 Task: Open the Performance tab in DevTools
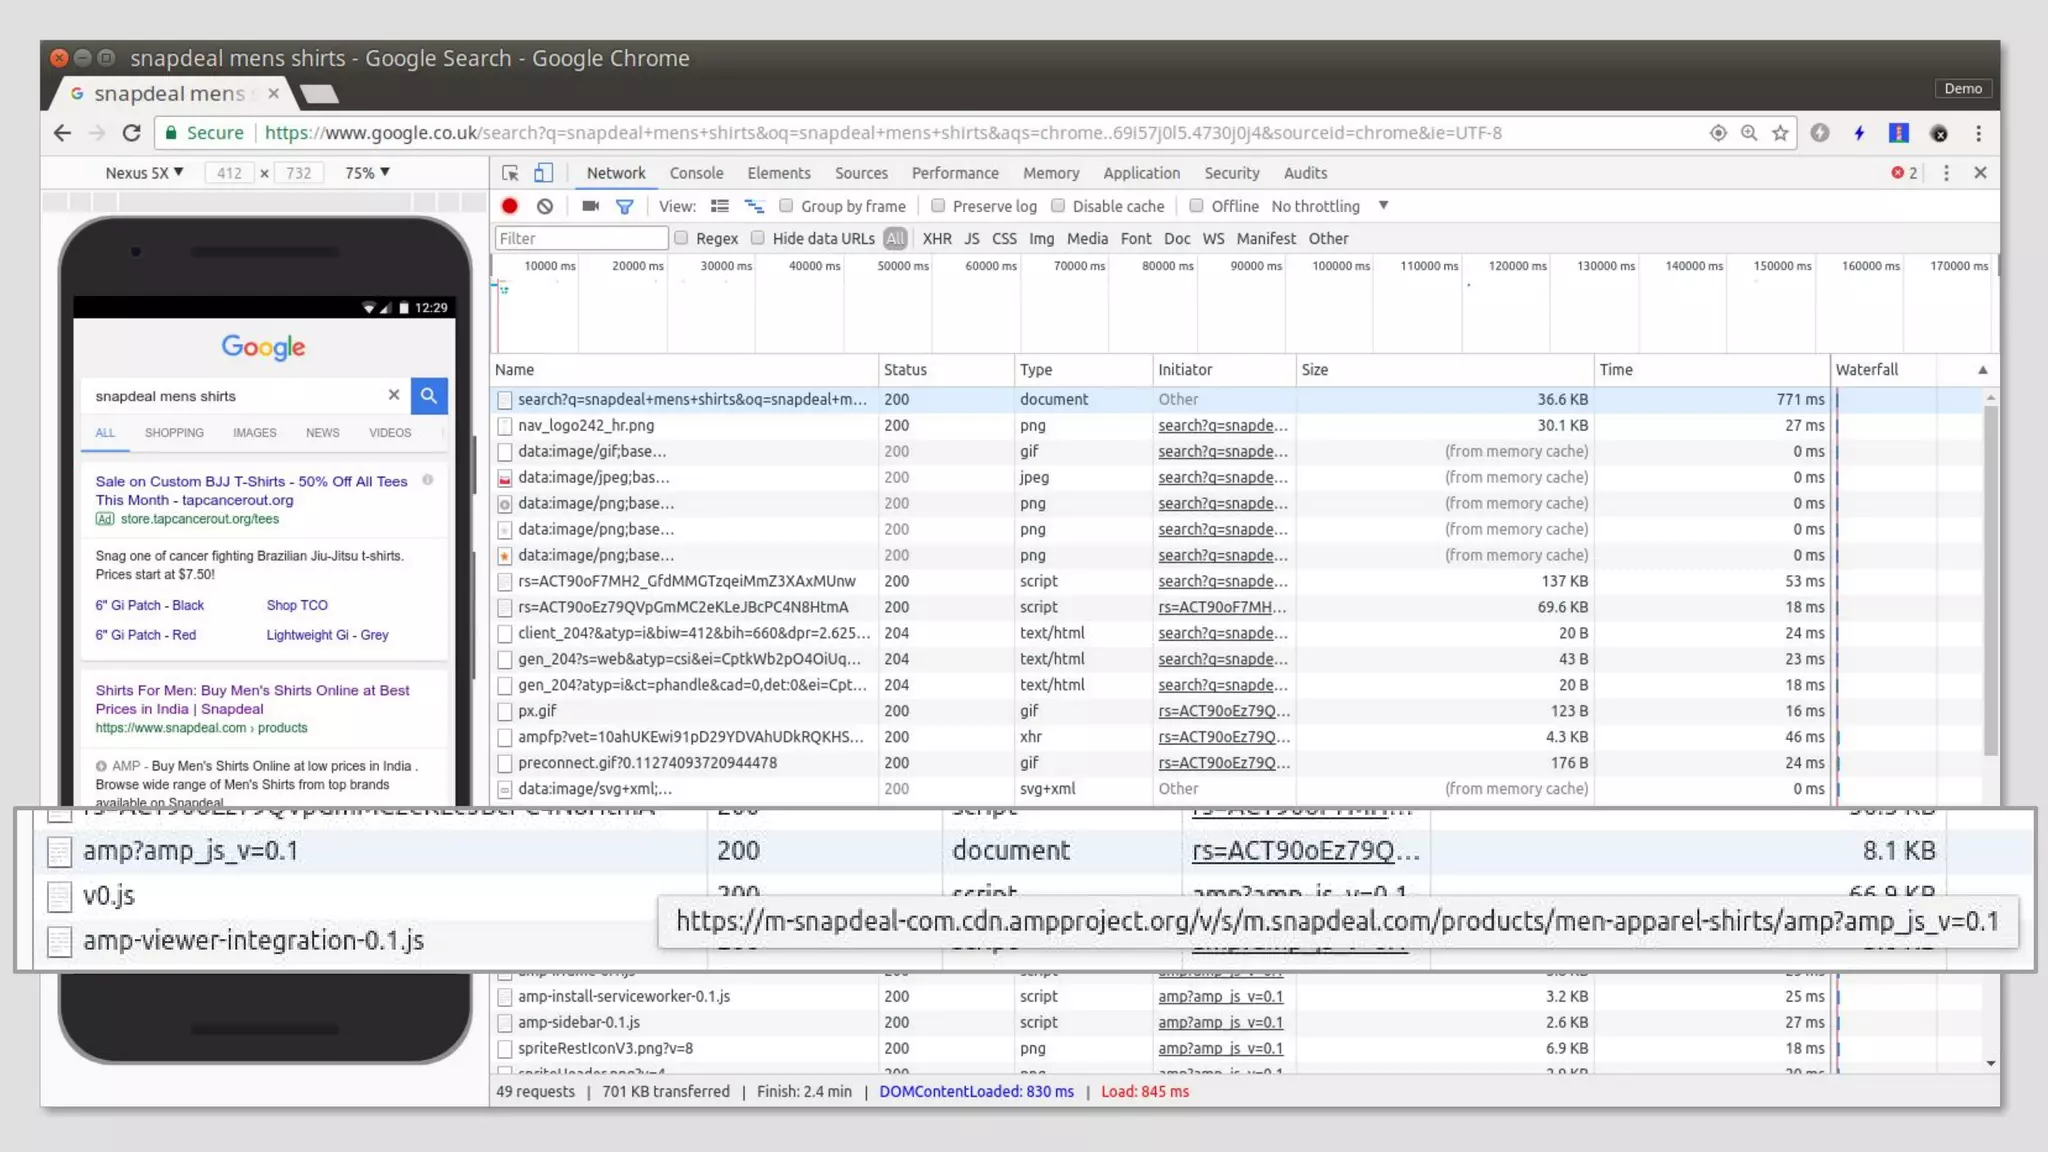coord(954,173)
